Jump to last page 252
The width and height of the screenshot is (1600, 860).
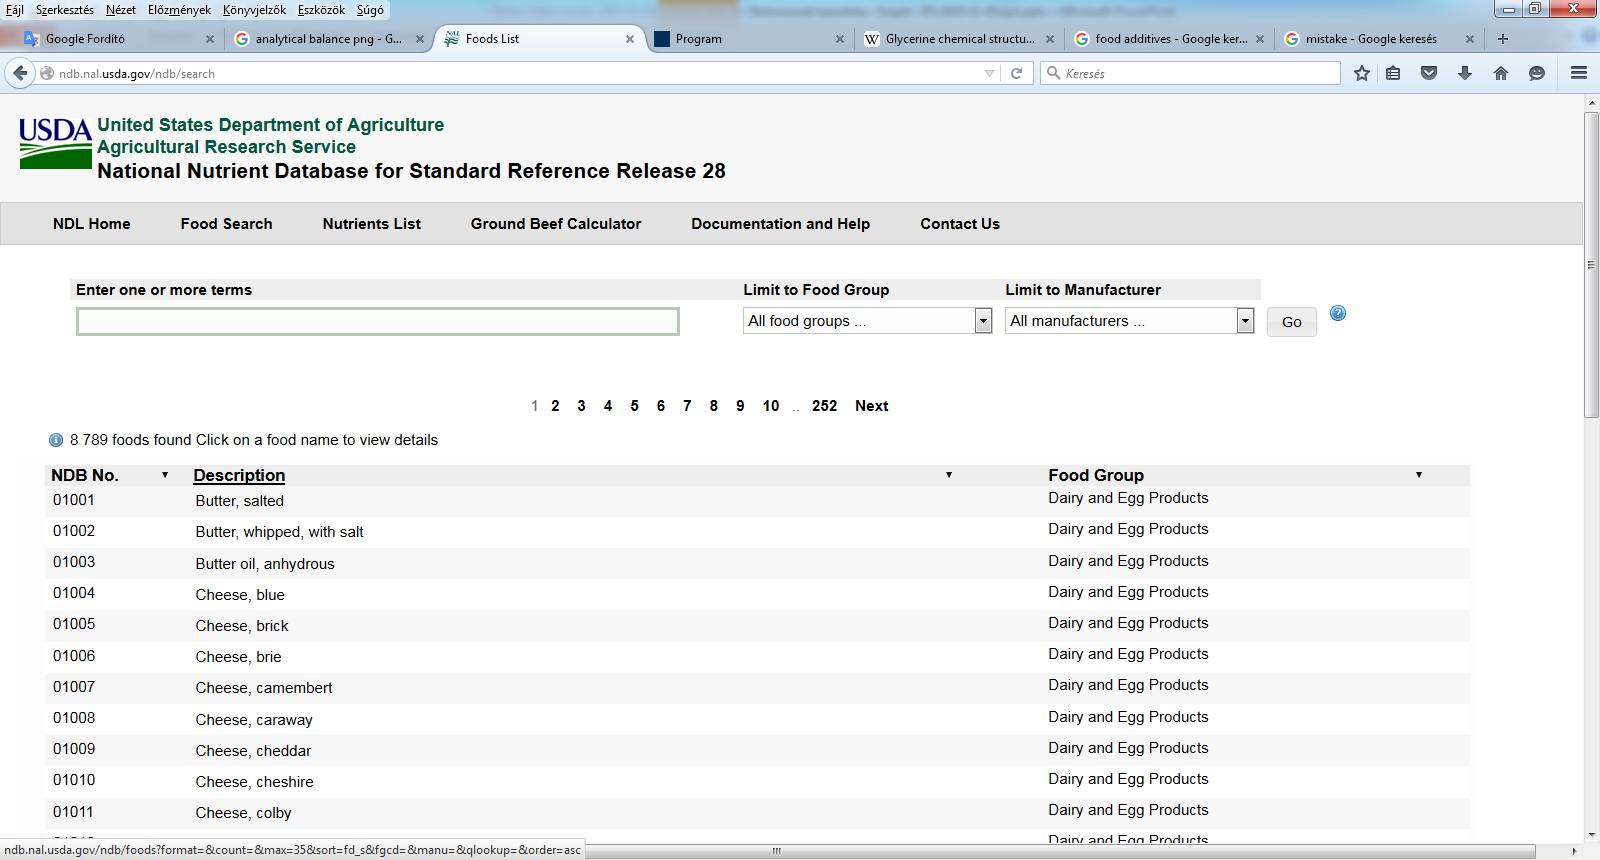click(825, 406)
